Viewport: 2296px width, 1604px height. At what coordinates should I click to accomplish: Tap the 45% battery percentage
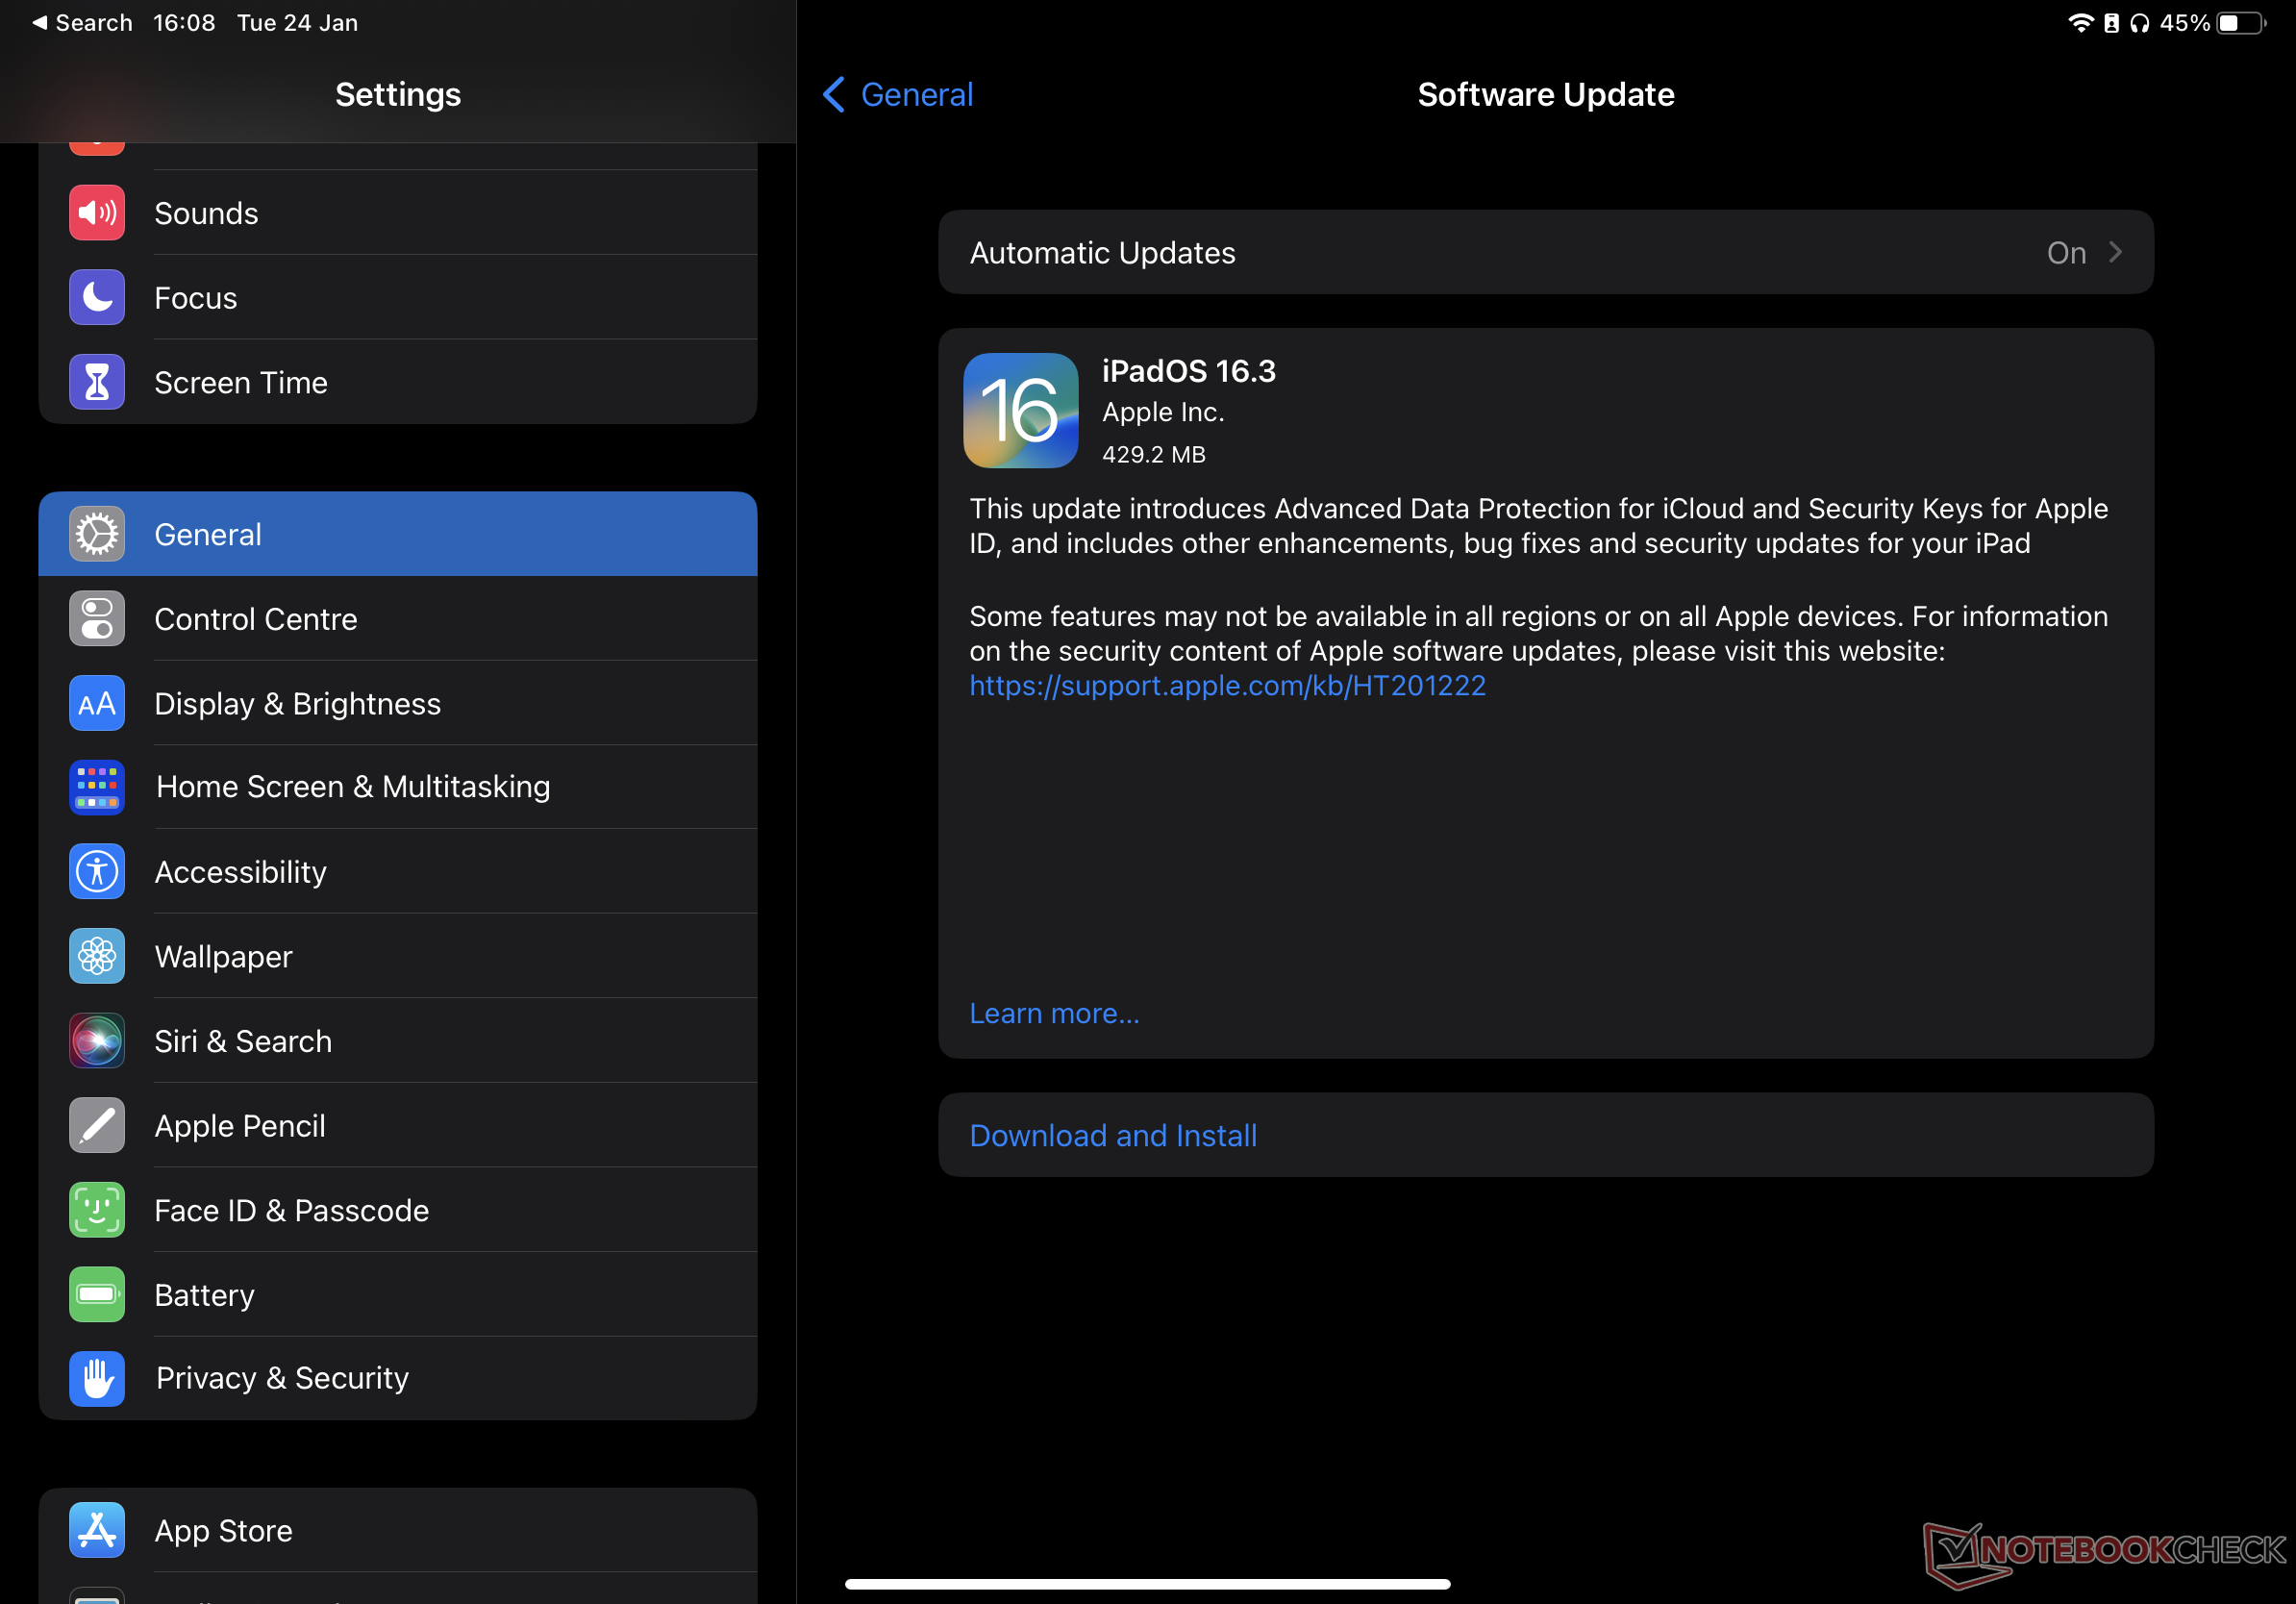coord(2184,23)
